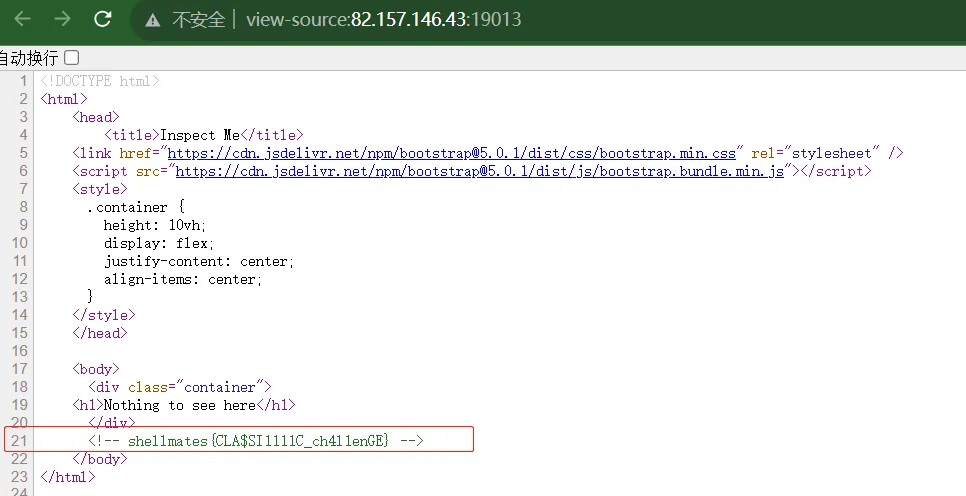Image resolution: width=966 pixels, height=496 pixels.
Task: Open the bootstrap.min.css link
Action: [452, 153]
